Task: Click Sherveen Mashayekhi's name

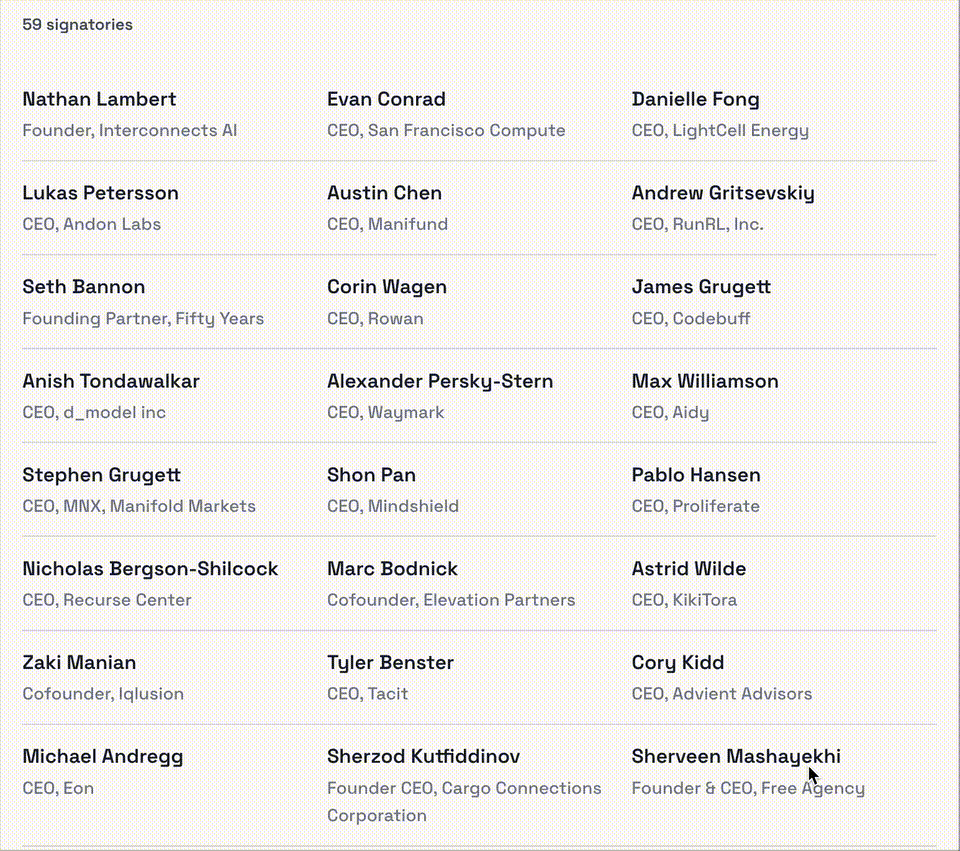Action: (x=735, y=756)
